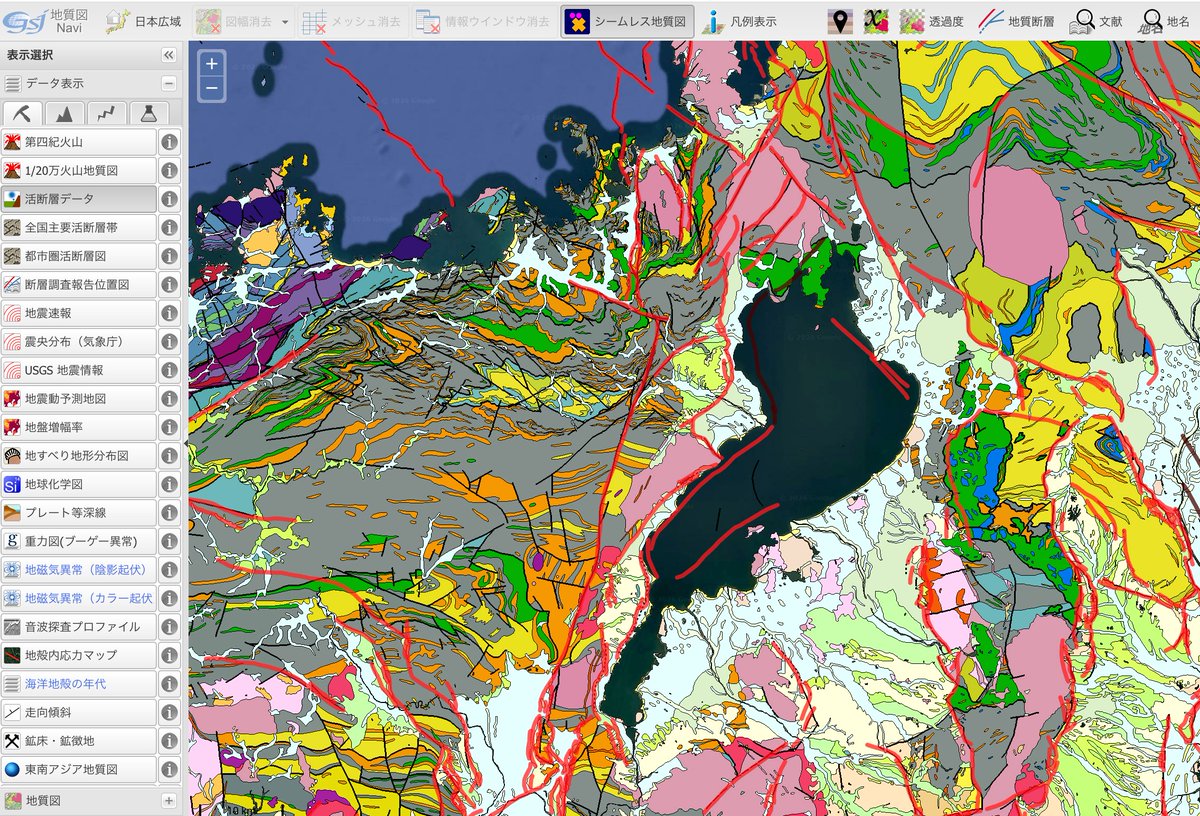Toggle the 断層調査報告位置図 layer
The width and height of the screenshot is (1200, 816).
click(x=79, y=285)
